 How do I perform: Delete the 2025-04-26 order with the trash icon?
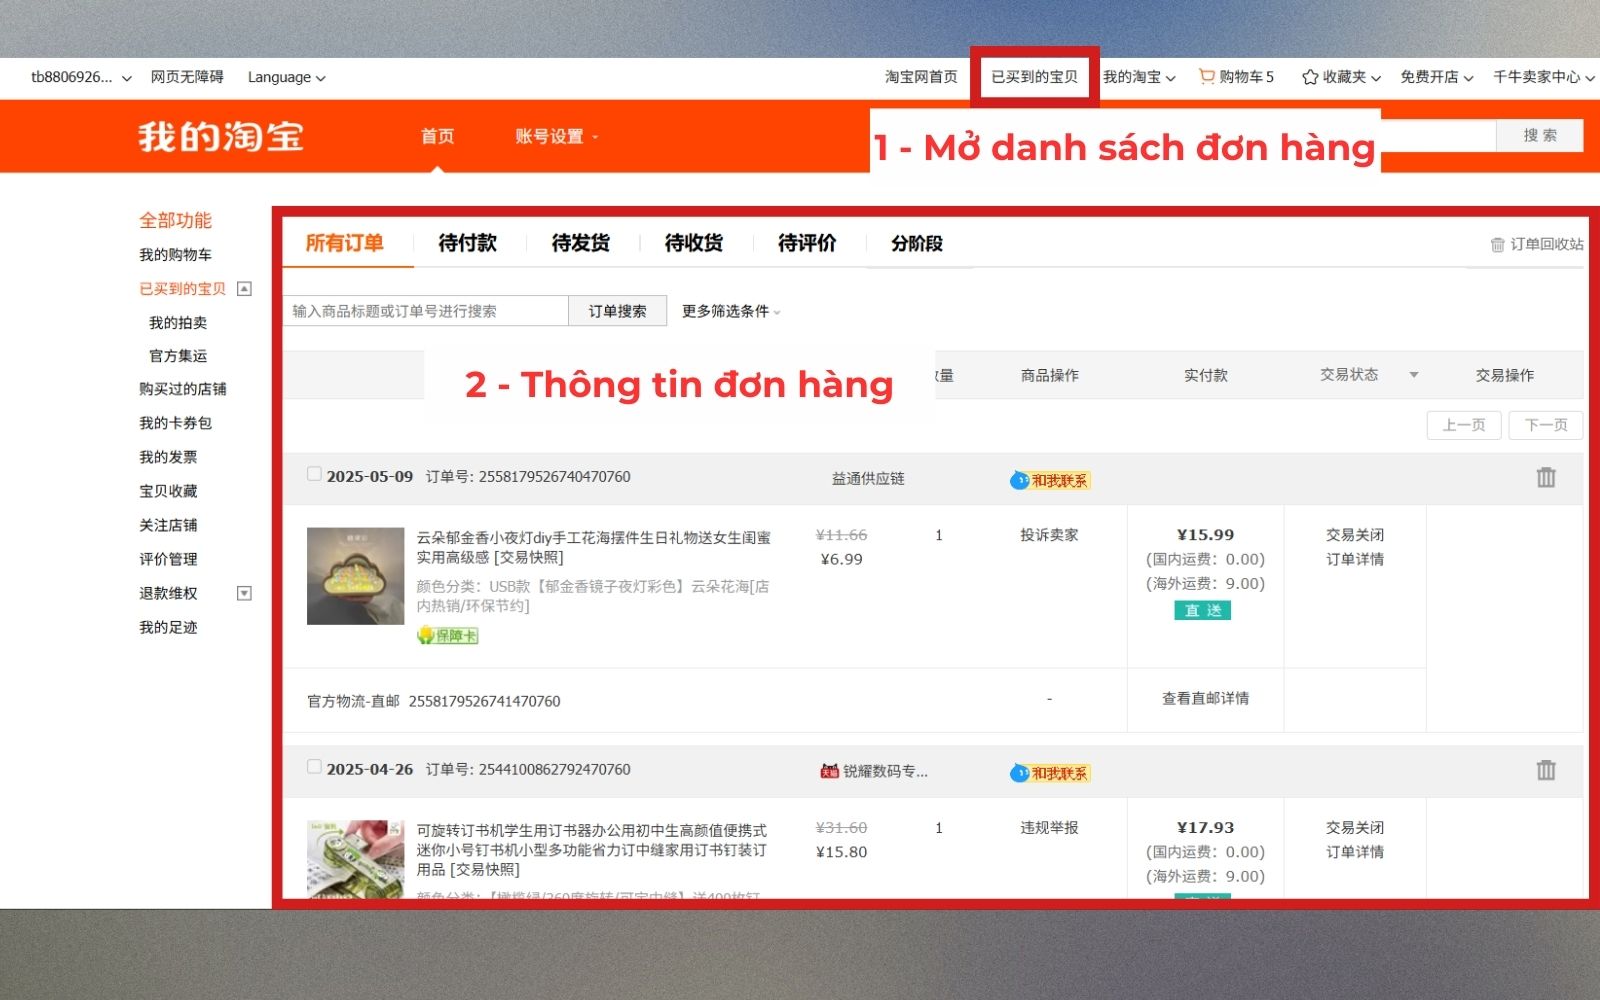coord(1546,770)
